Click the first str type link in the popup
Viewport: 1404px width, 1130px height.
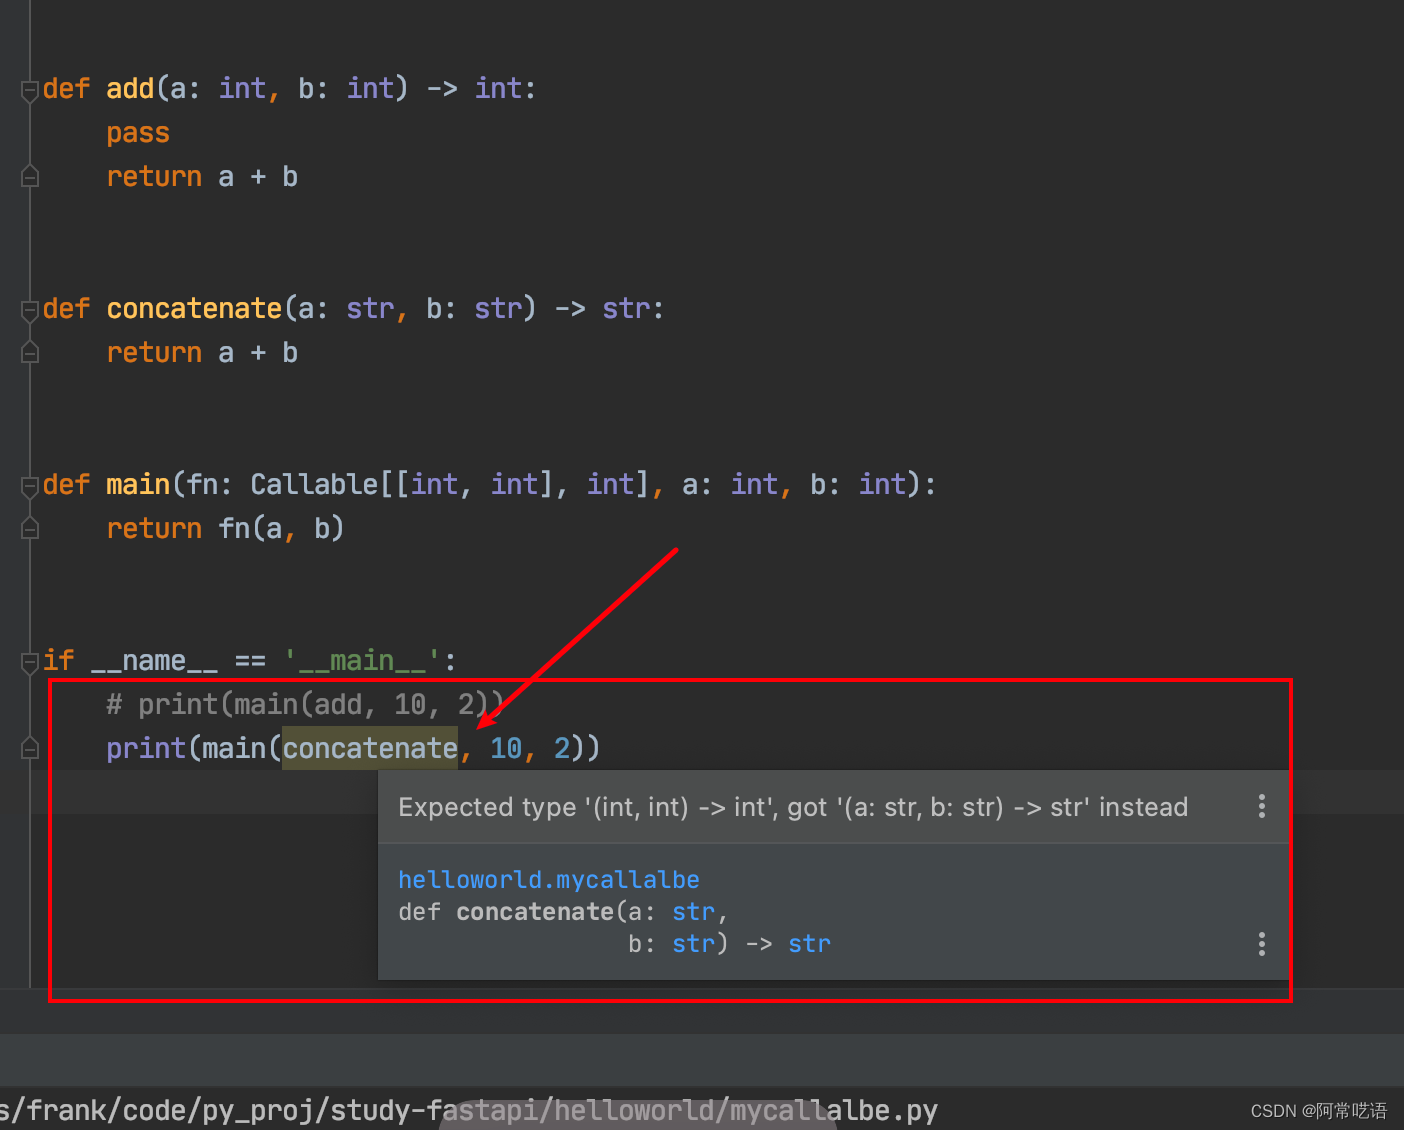tap(693, 912)
